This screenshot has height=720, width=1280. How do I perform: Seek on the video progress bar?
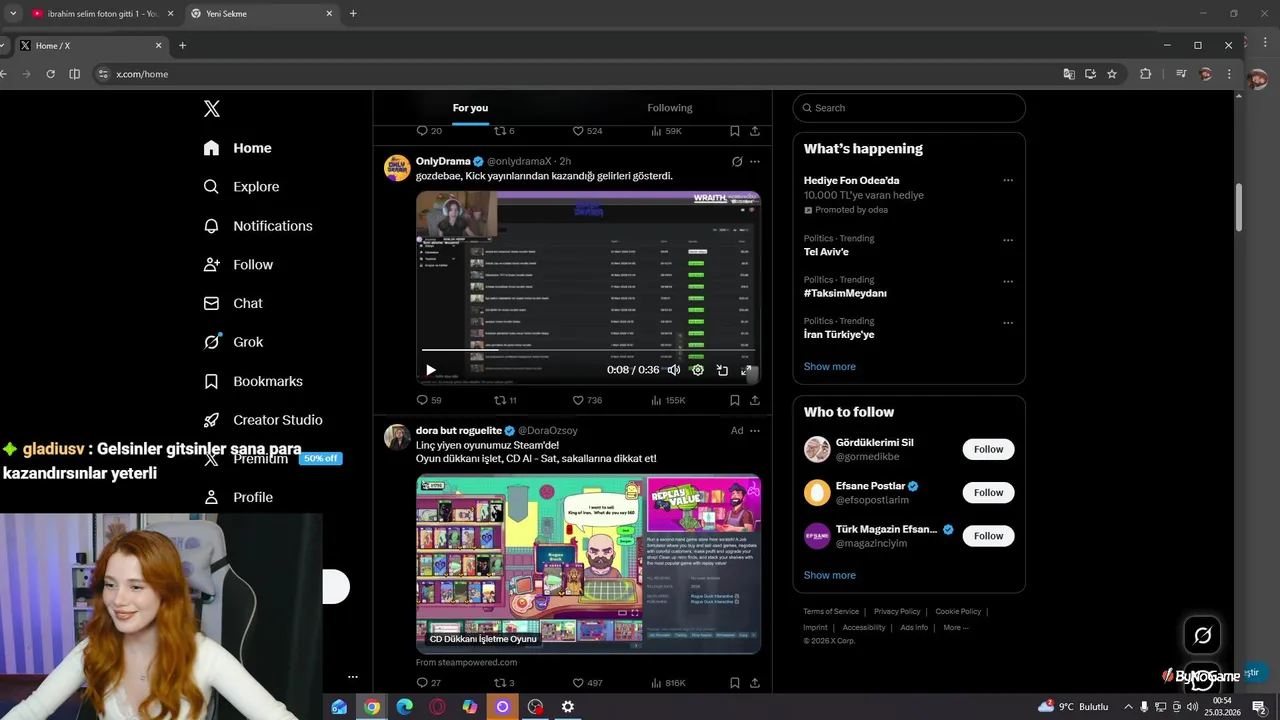coord(588,350)
